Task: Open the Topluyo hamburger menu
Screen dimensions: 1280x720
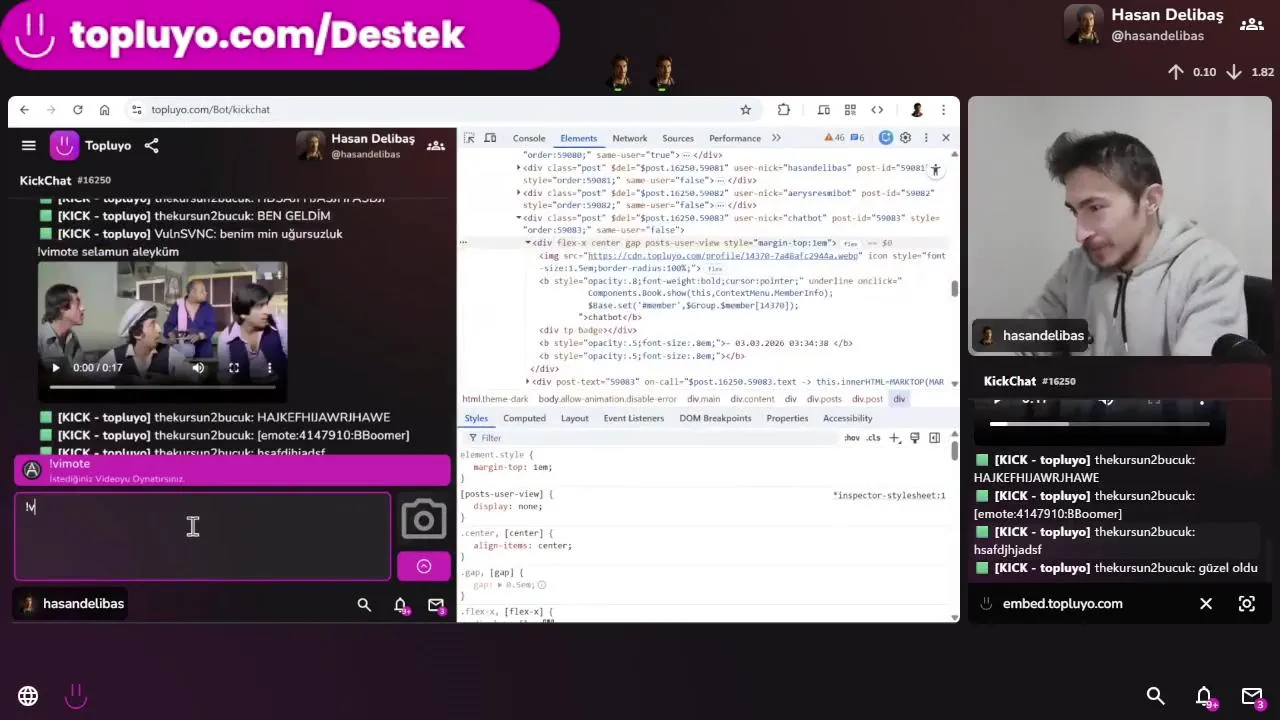Action: point(28,146)
